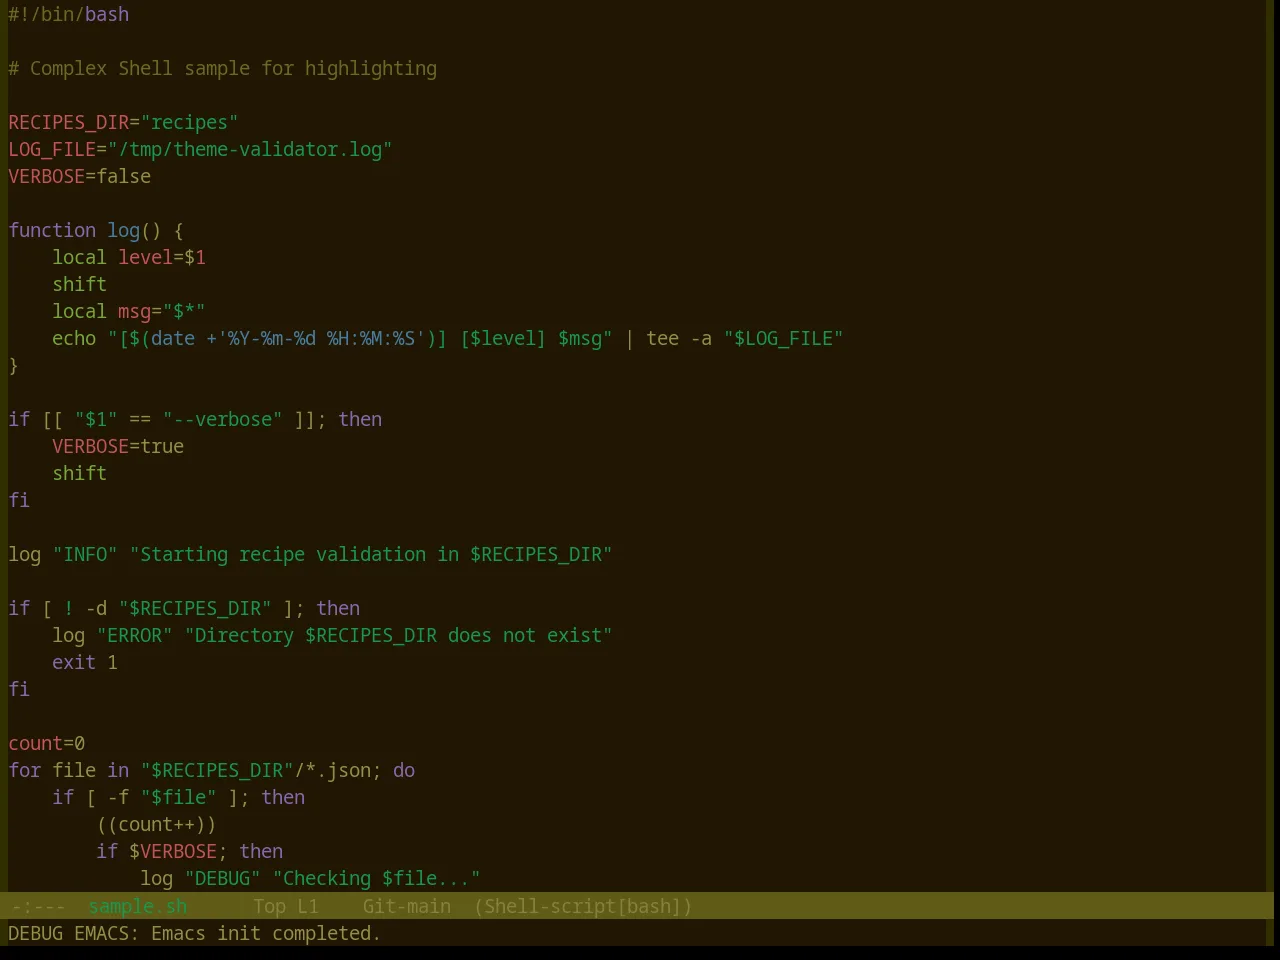The height and width of the screenshot is (960, 1280).
Task: Click the -:--- buffer status flags
Action: pos(38,906)
